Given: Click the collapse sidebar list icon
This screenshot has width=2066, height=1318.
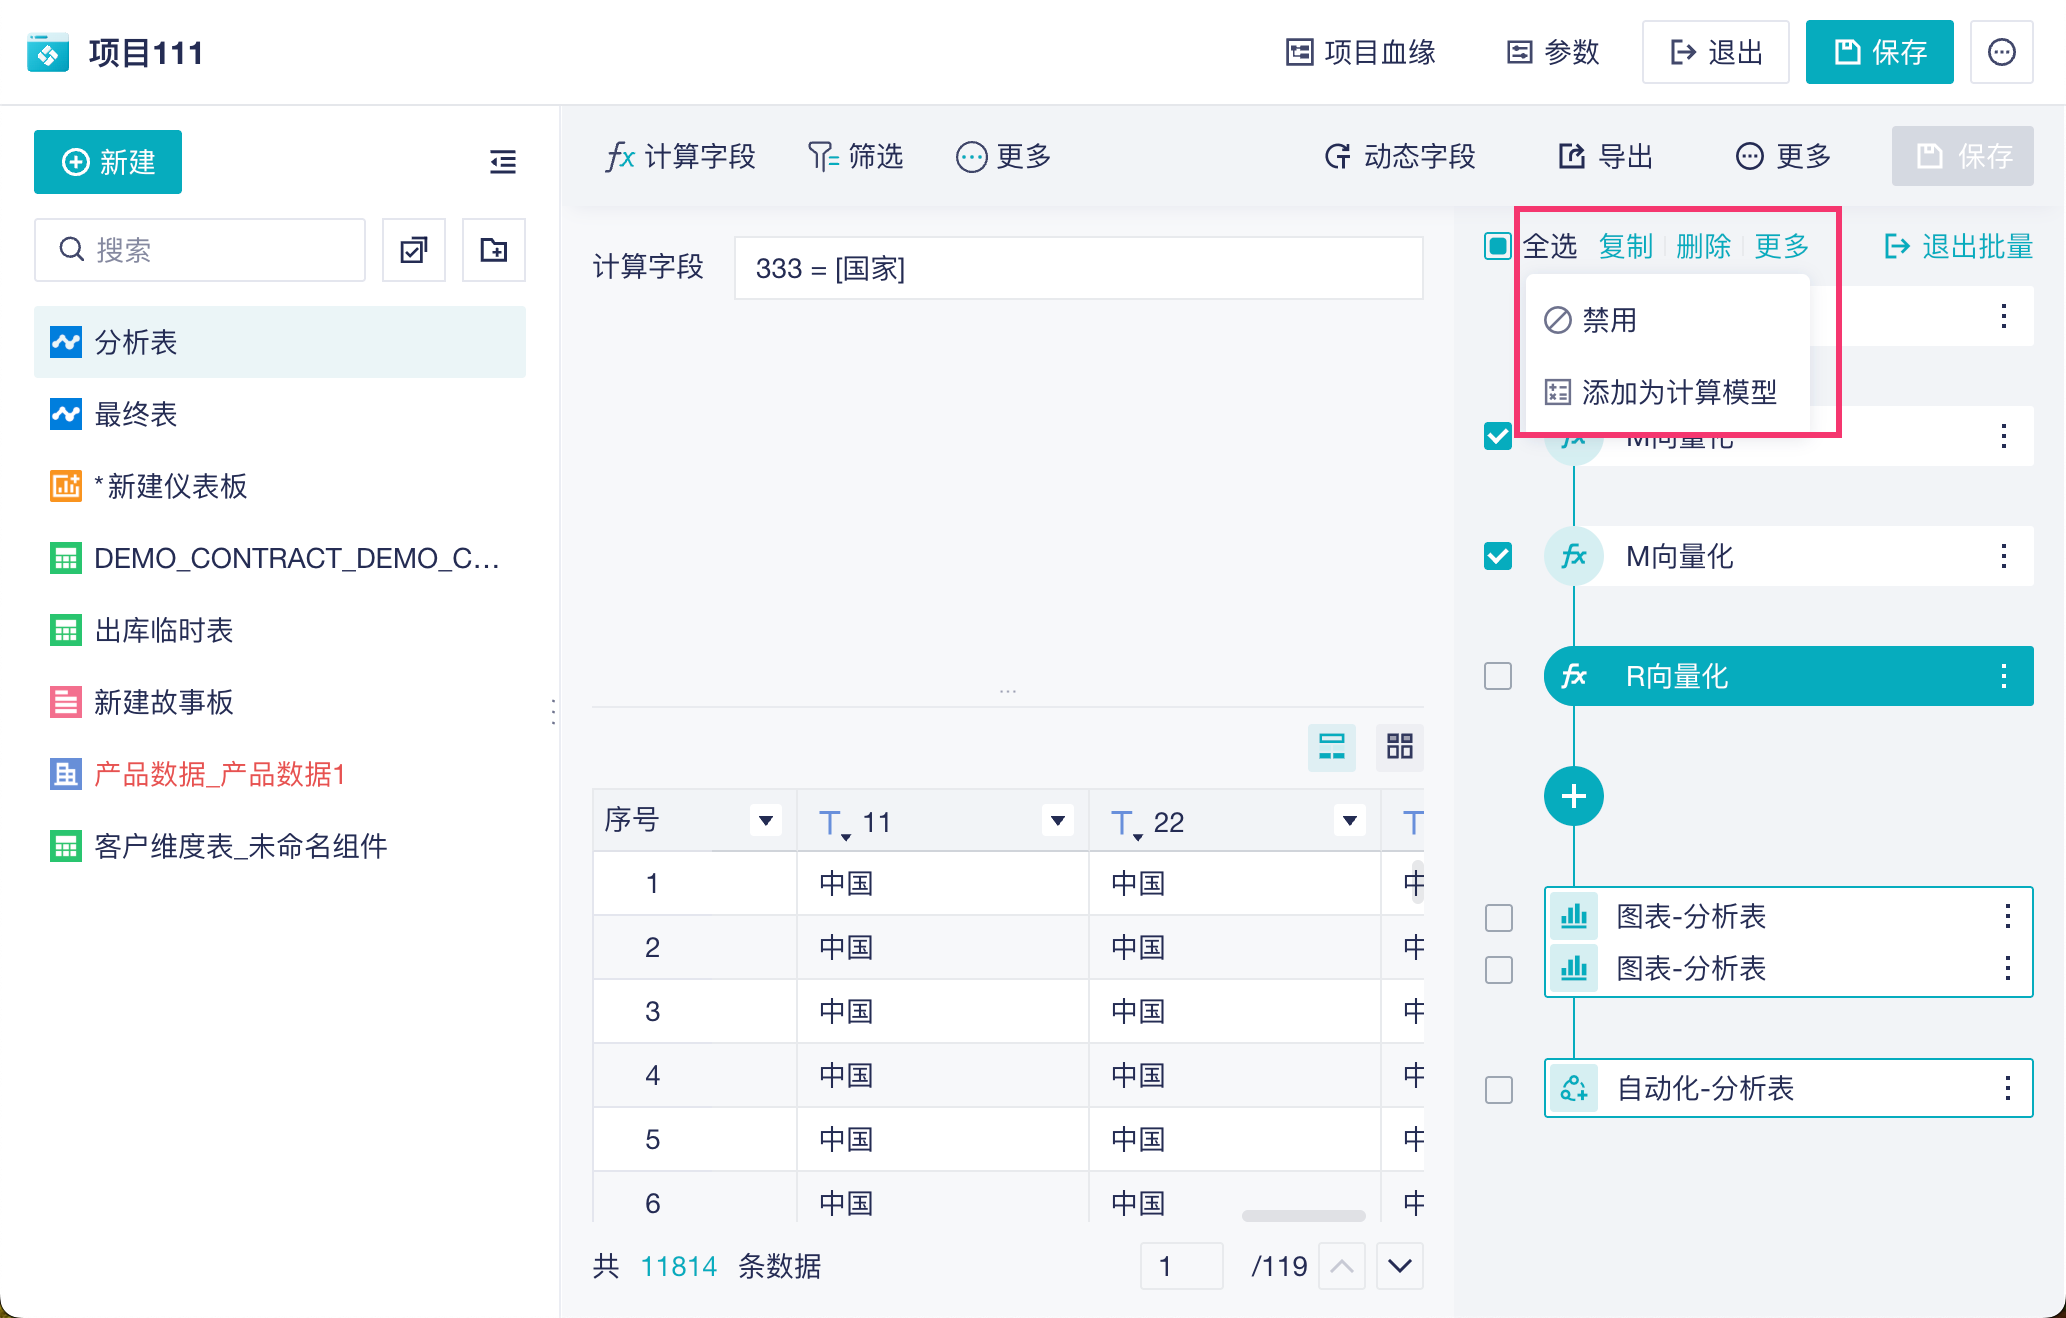Looking at the screenshot, I should click(503, 161).
